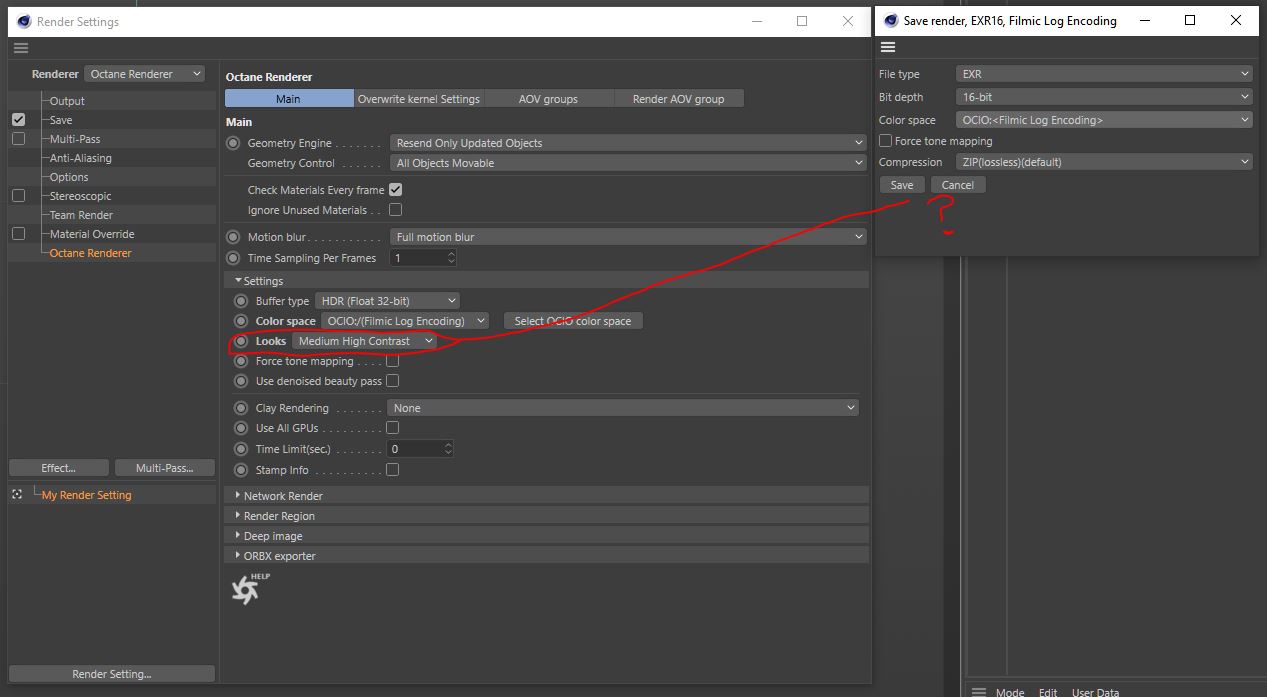Enable the Stereoscopic checkbox
This screenshot has width=1267, height=697.
coord(18,196)
